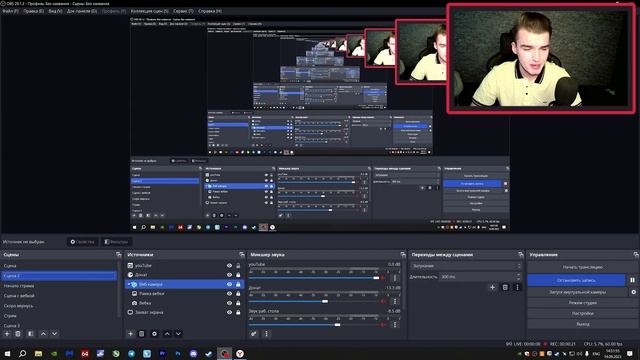640x360 pixels.
Task: Delete selected source with Sources trash icon
Action: [x=142, y=334]
